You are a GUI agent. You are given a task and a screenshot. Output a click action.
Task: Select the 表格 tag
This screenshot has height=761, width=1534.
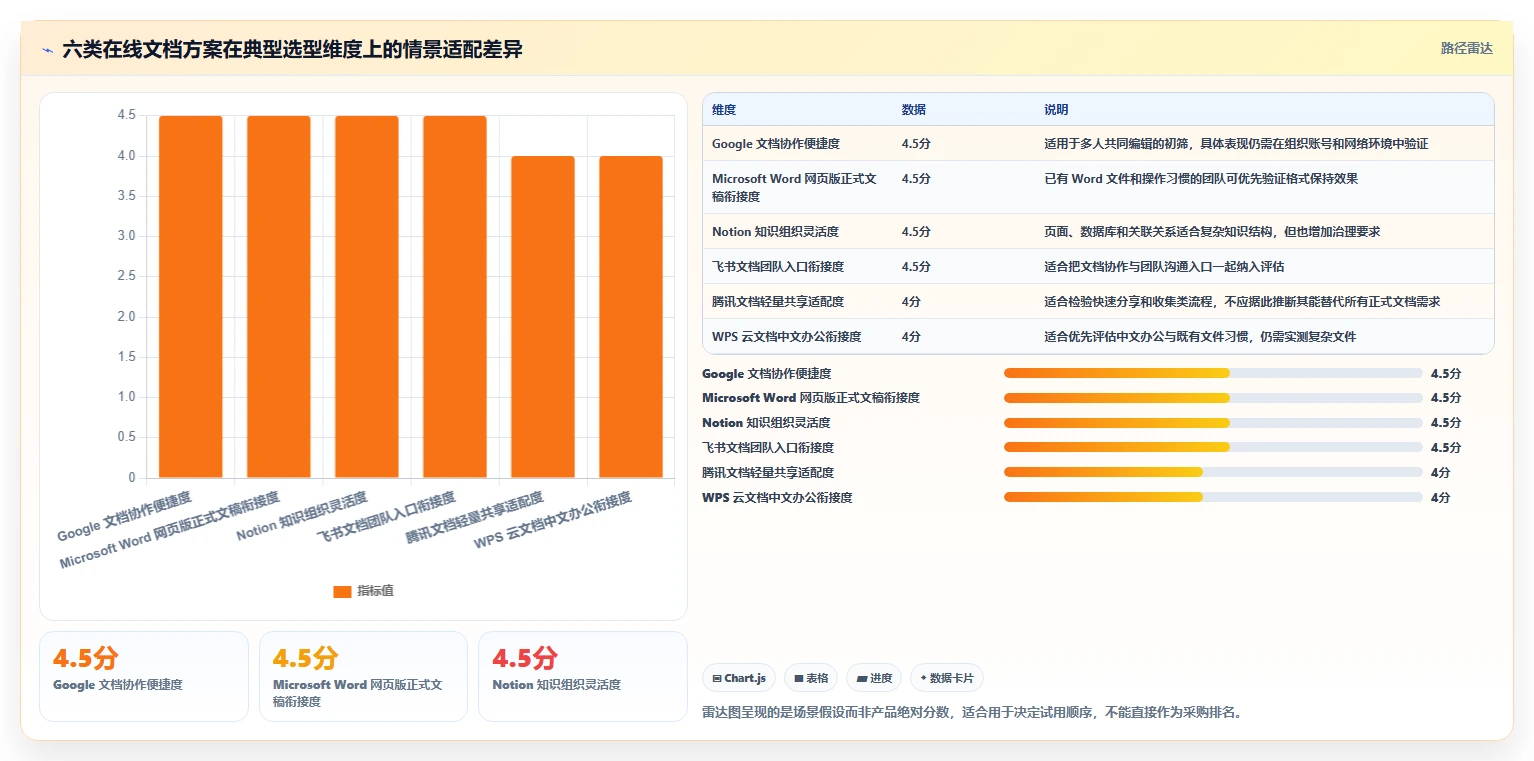(x=811, y=678)
